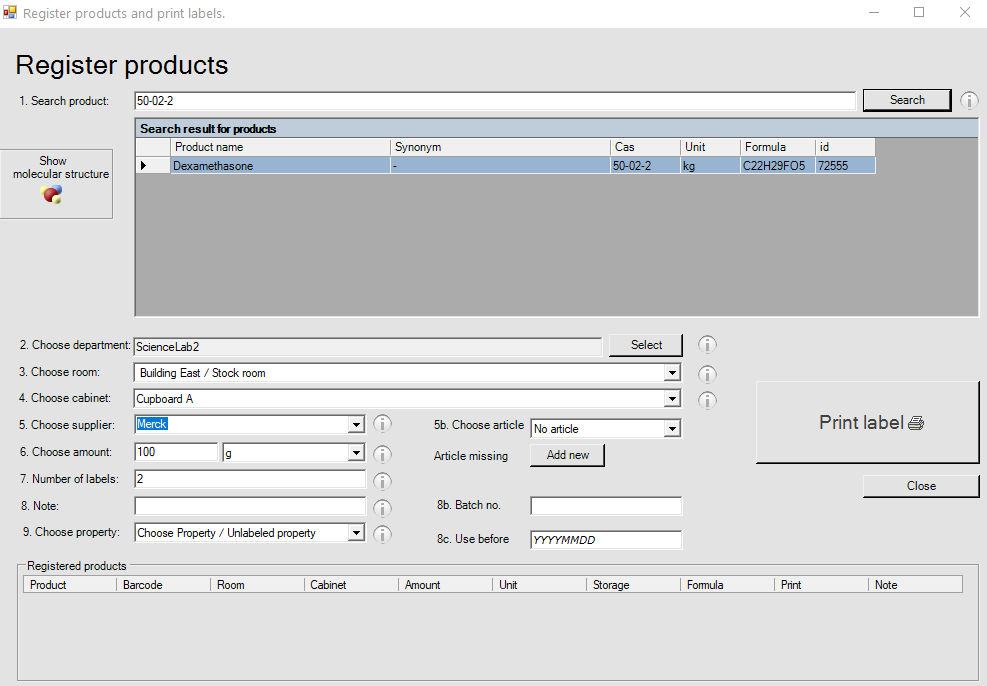The image size is (987, 686).
Task: Click Select button for department
Action: pyautogui.click(x=646, y=345)
